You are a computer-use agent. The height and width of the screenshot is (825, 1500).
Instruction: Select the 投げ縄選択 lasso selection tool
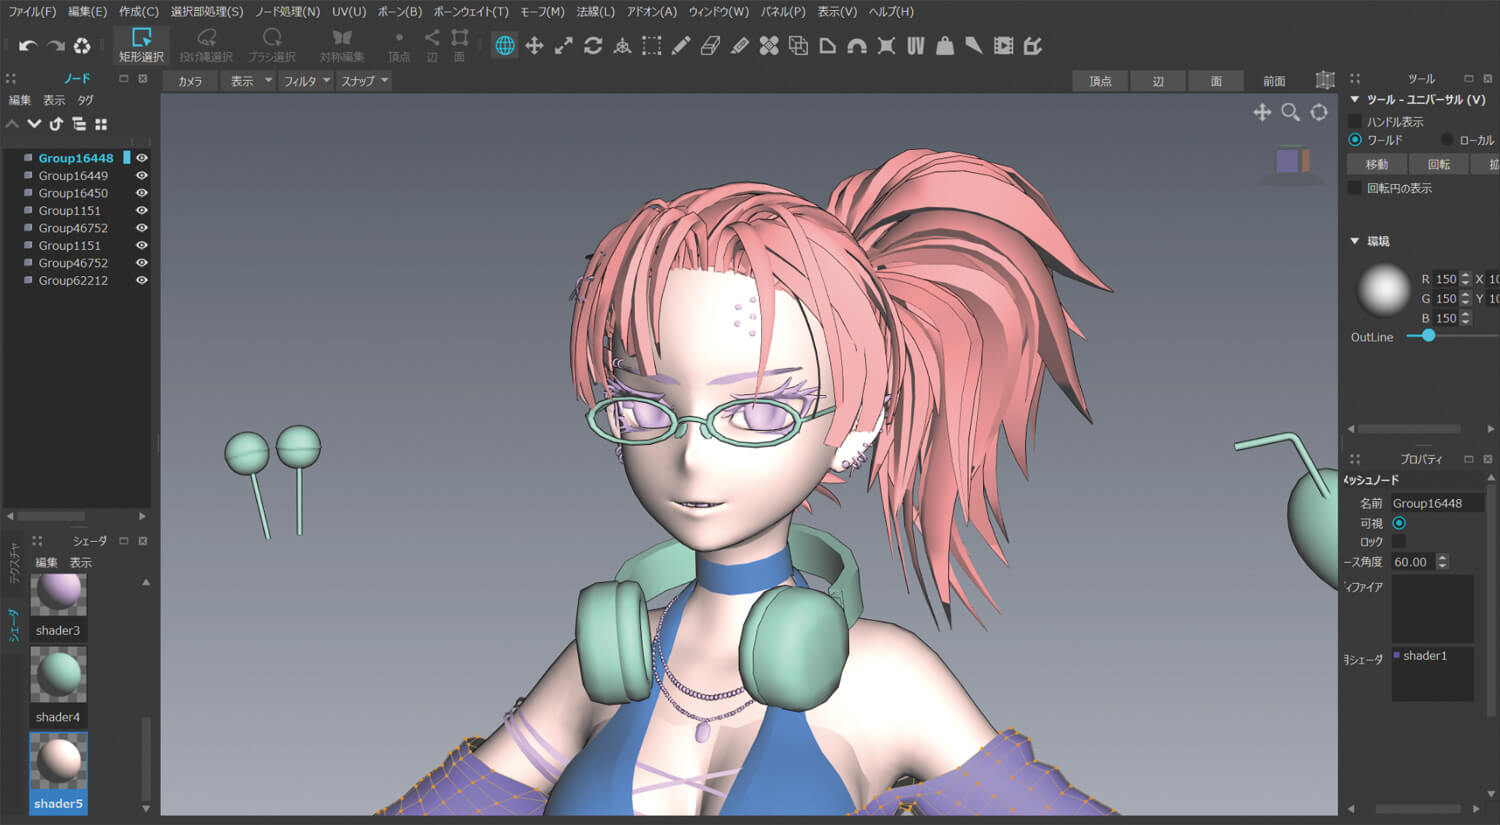click(x=206, y=46)
